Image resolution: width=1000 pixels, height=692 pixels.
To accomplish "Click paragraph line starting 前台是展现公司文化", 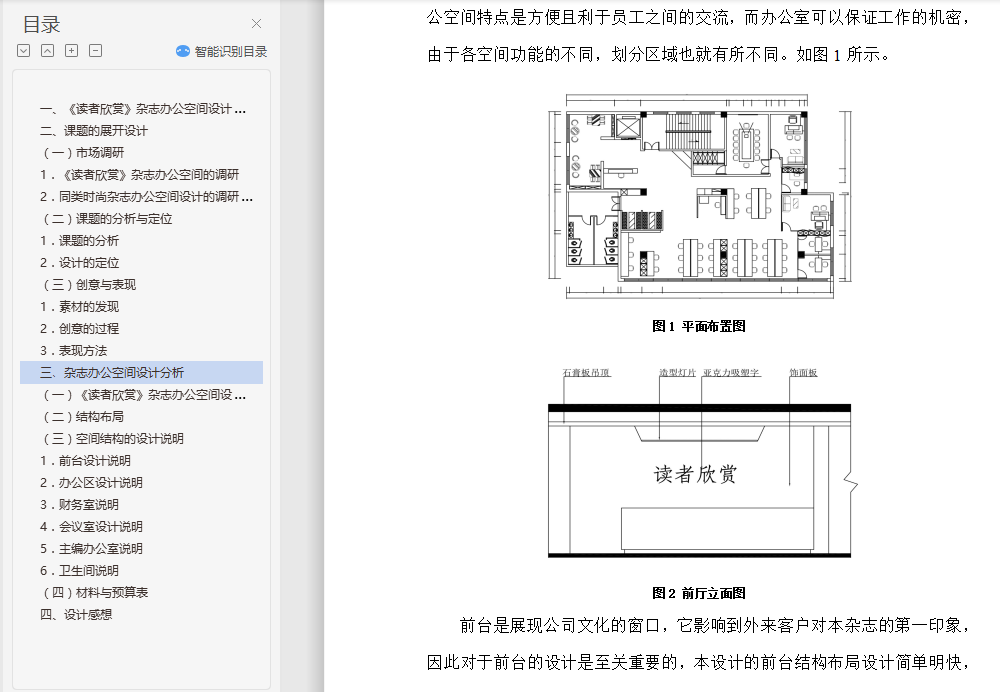I will 715,626.
